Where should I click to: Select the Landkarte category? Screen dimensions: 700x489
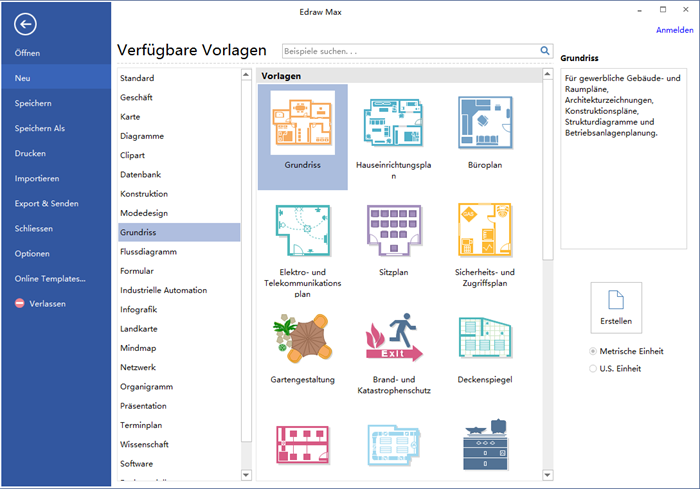[x=179, y=329]
